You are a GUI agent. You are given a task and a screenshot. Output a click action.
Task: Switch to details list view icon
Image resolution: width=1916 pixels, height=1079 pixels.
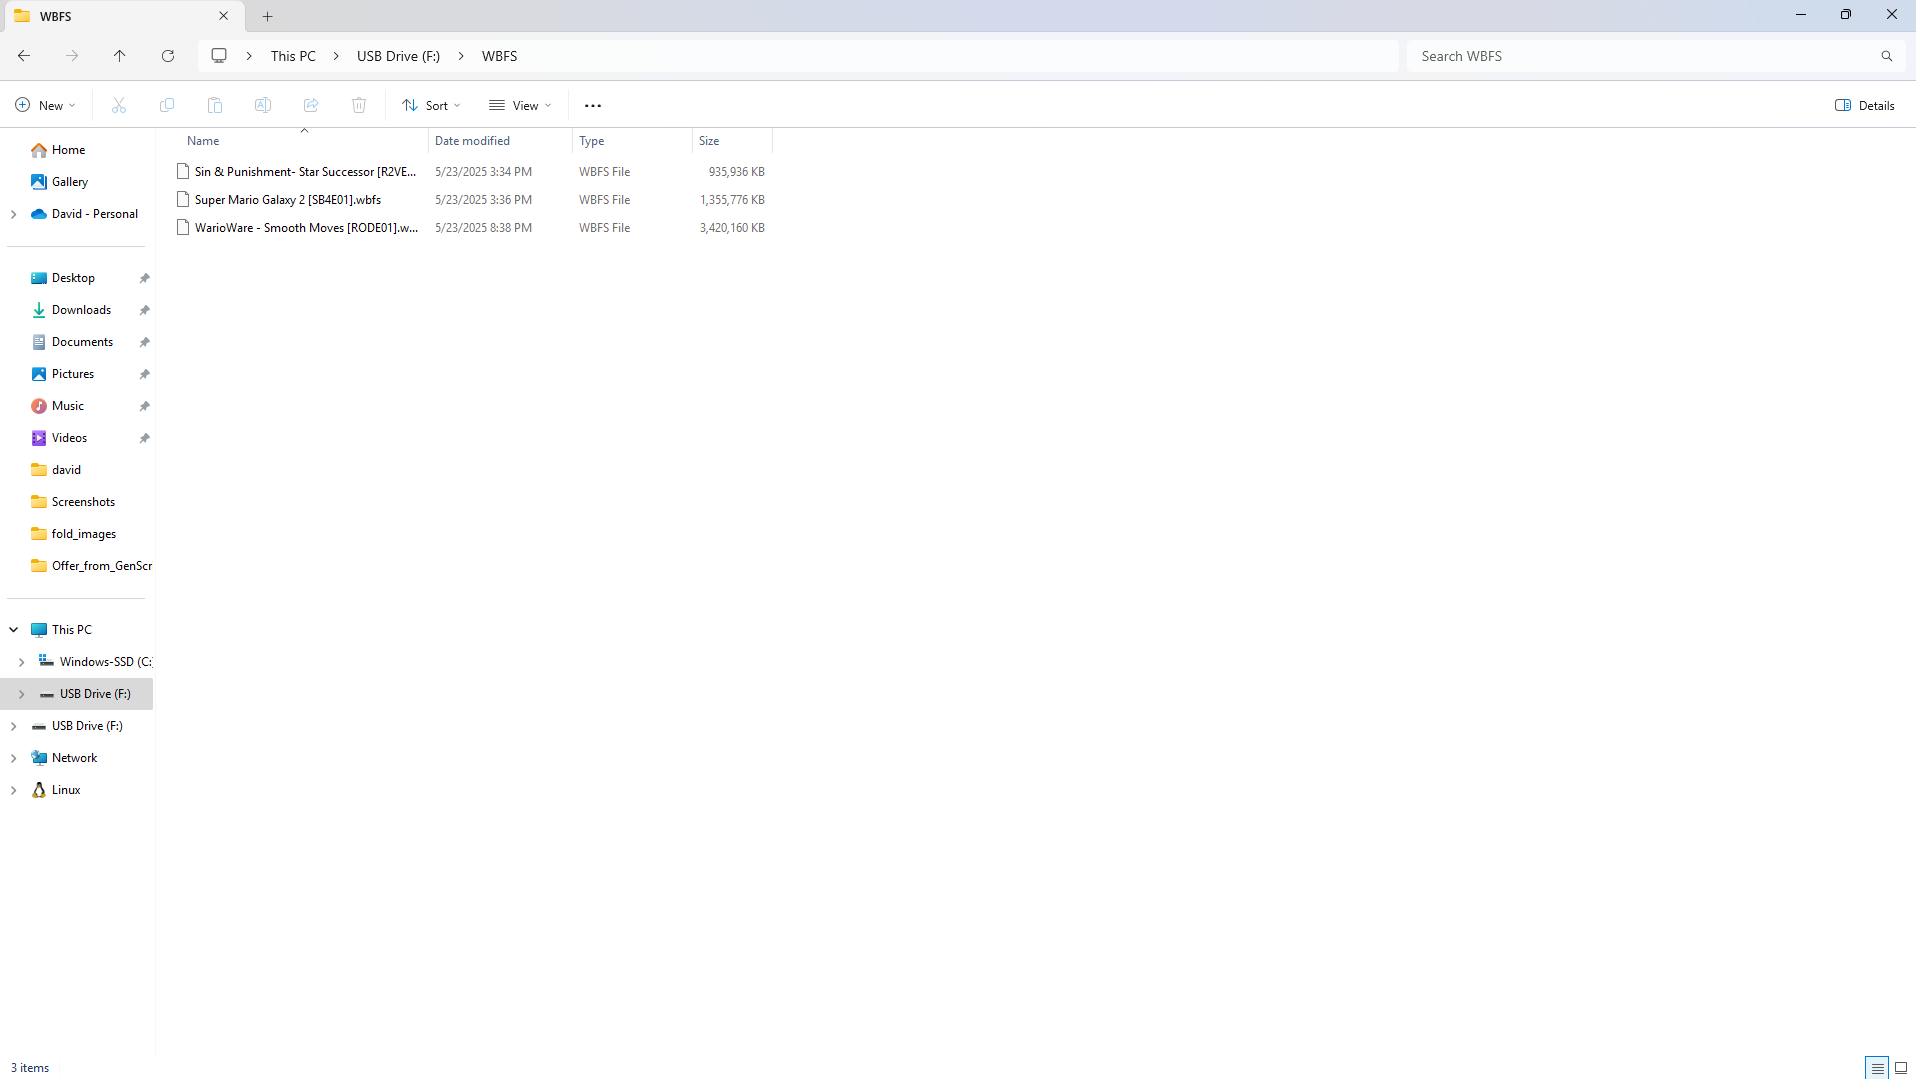[1877, 1068]
